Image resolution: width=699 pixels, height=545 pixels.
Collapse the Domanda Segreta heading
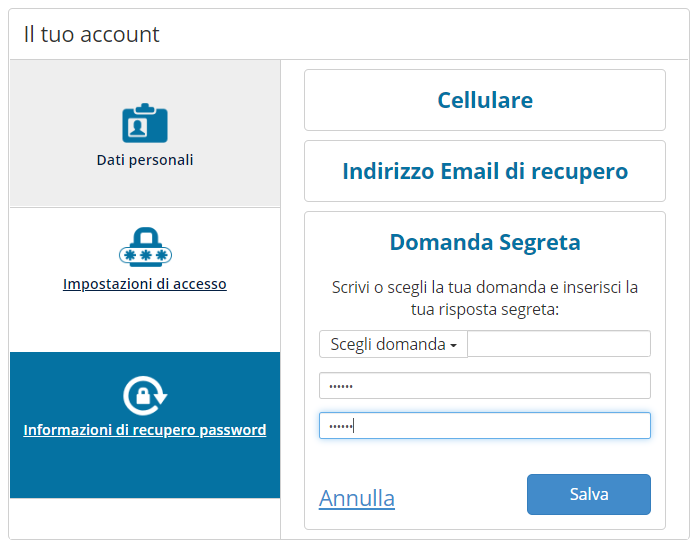point(485,242)
